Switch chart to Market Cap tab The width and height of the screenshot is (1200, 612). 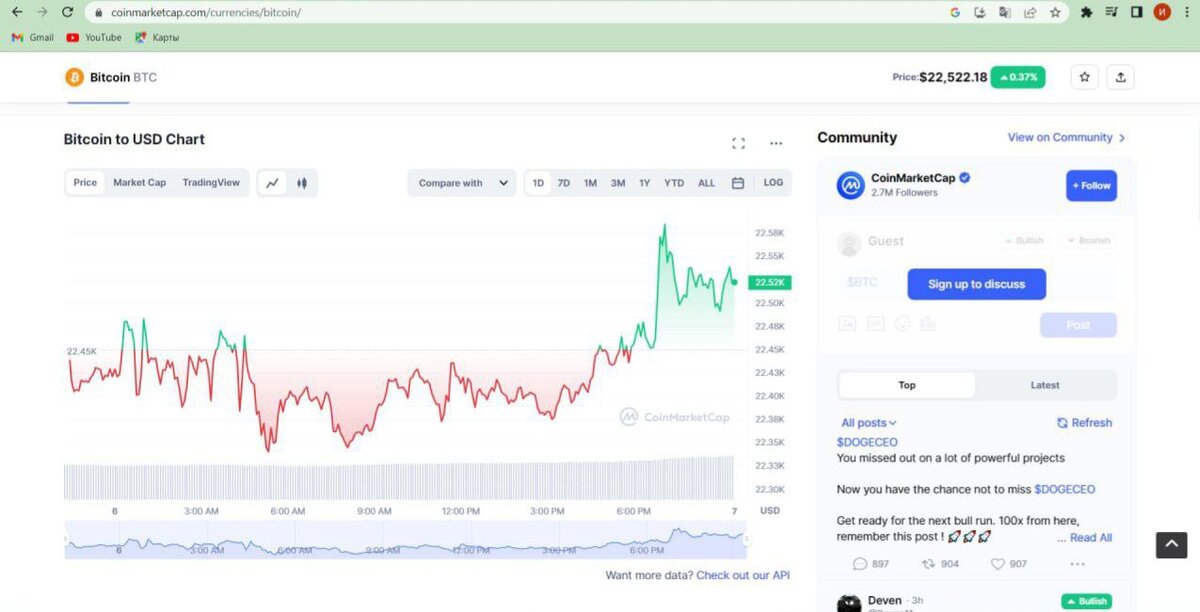point(139,183)
